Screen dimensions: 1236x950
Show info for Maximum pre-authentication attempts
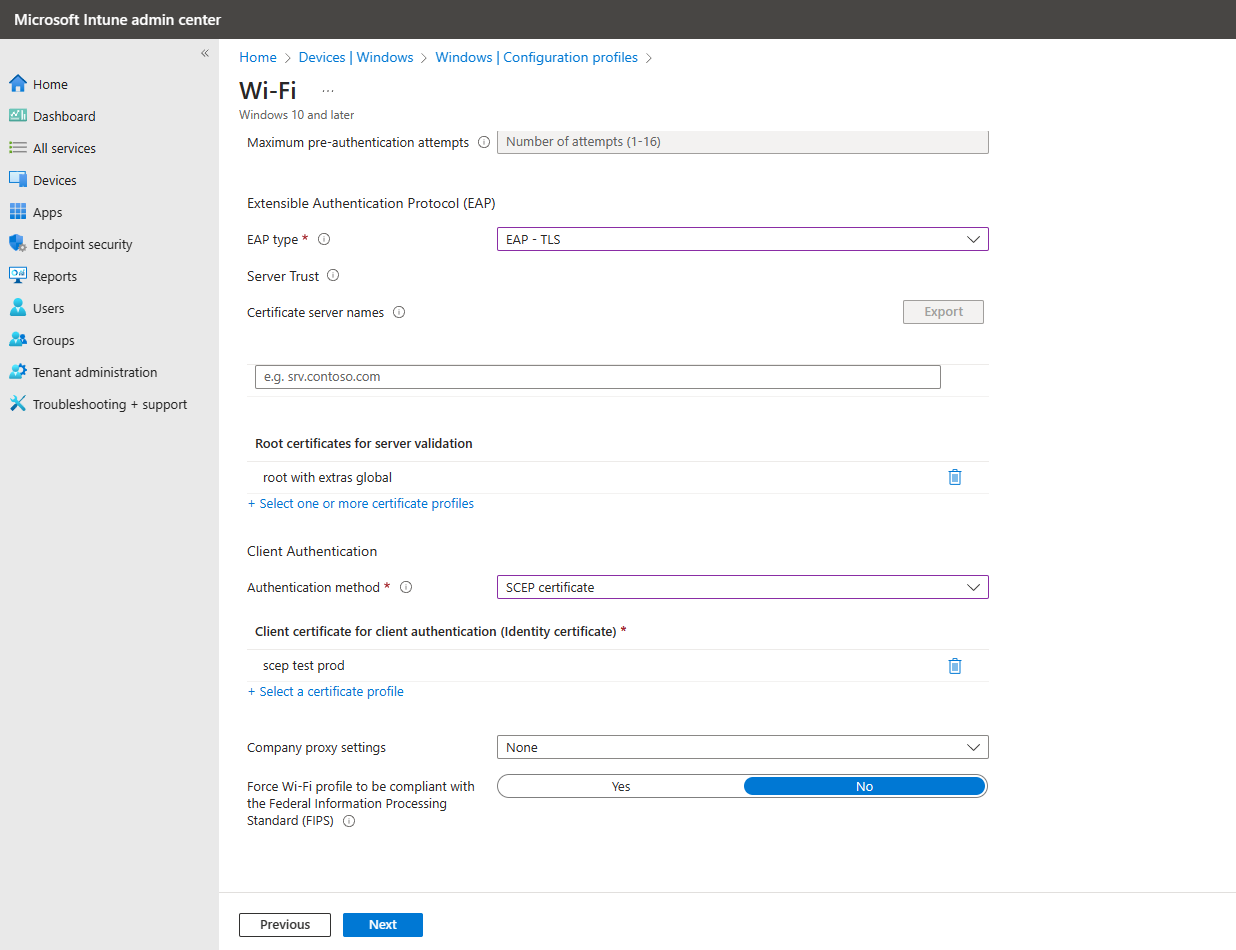click(x=484, y=143)
